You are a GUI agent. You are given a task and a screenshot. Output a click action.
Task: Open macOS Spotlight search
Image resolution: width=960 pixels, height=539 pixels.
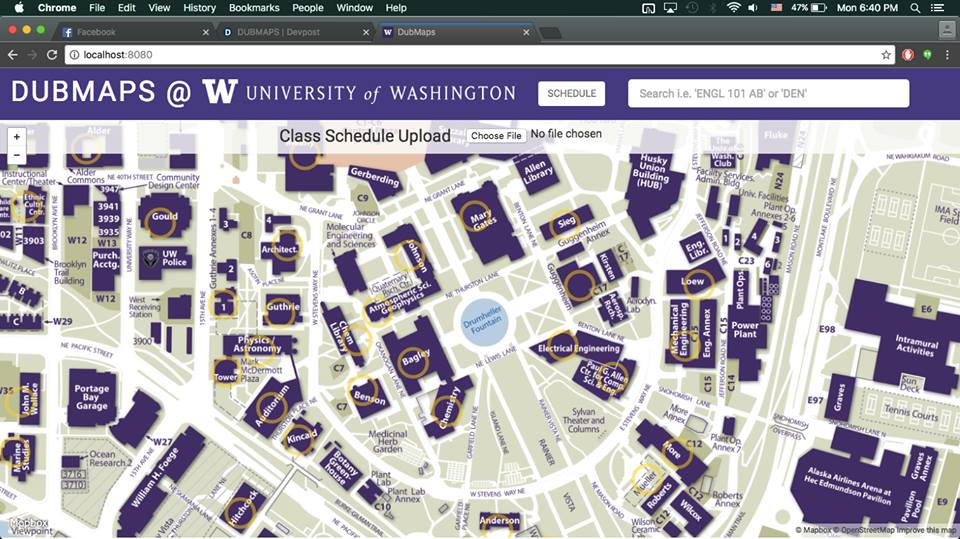tap(915, 8)
